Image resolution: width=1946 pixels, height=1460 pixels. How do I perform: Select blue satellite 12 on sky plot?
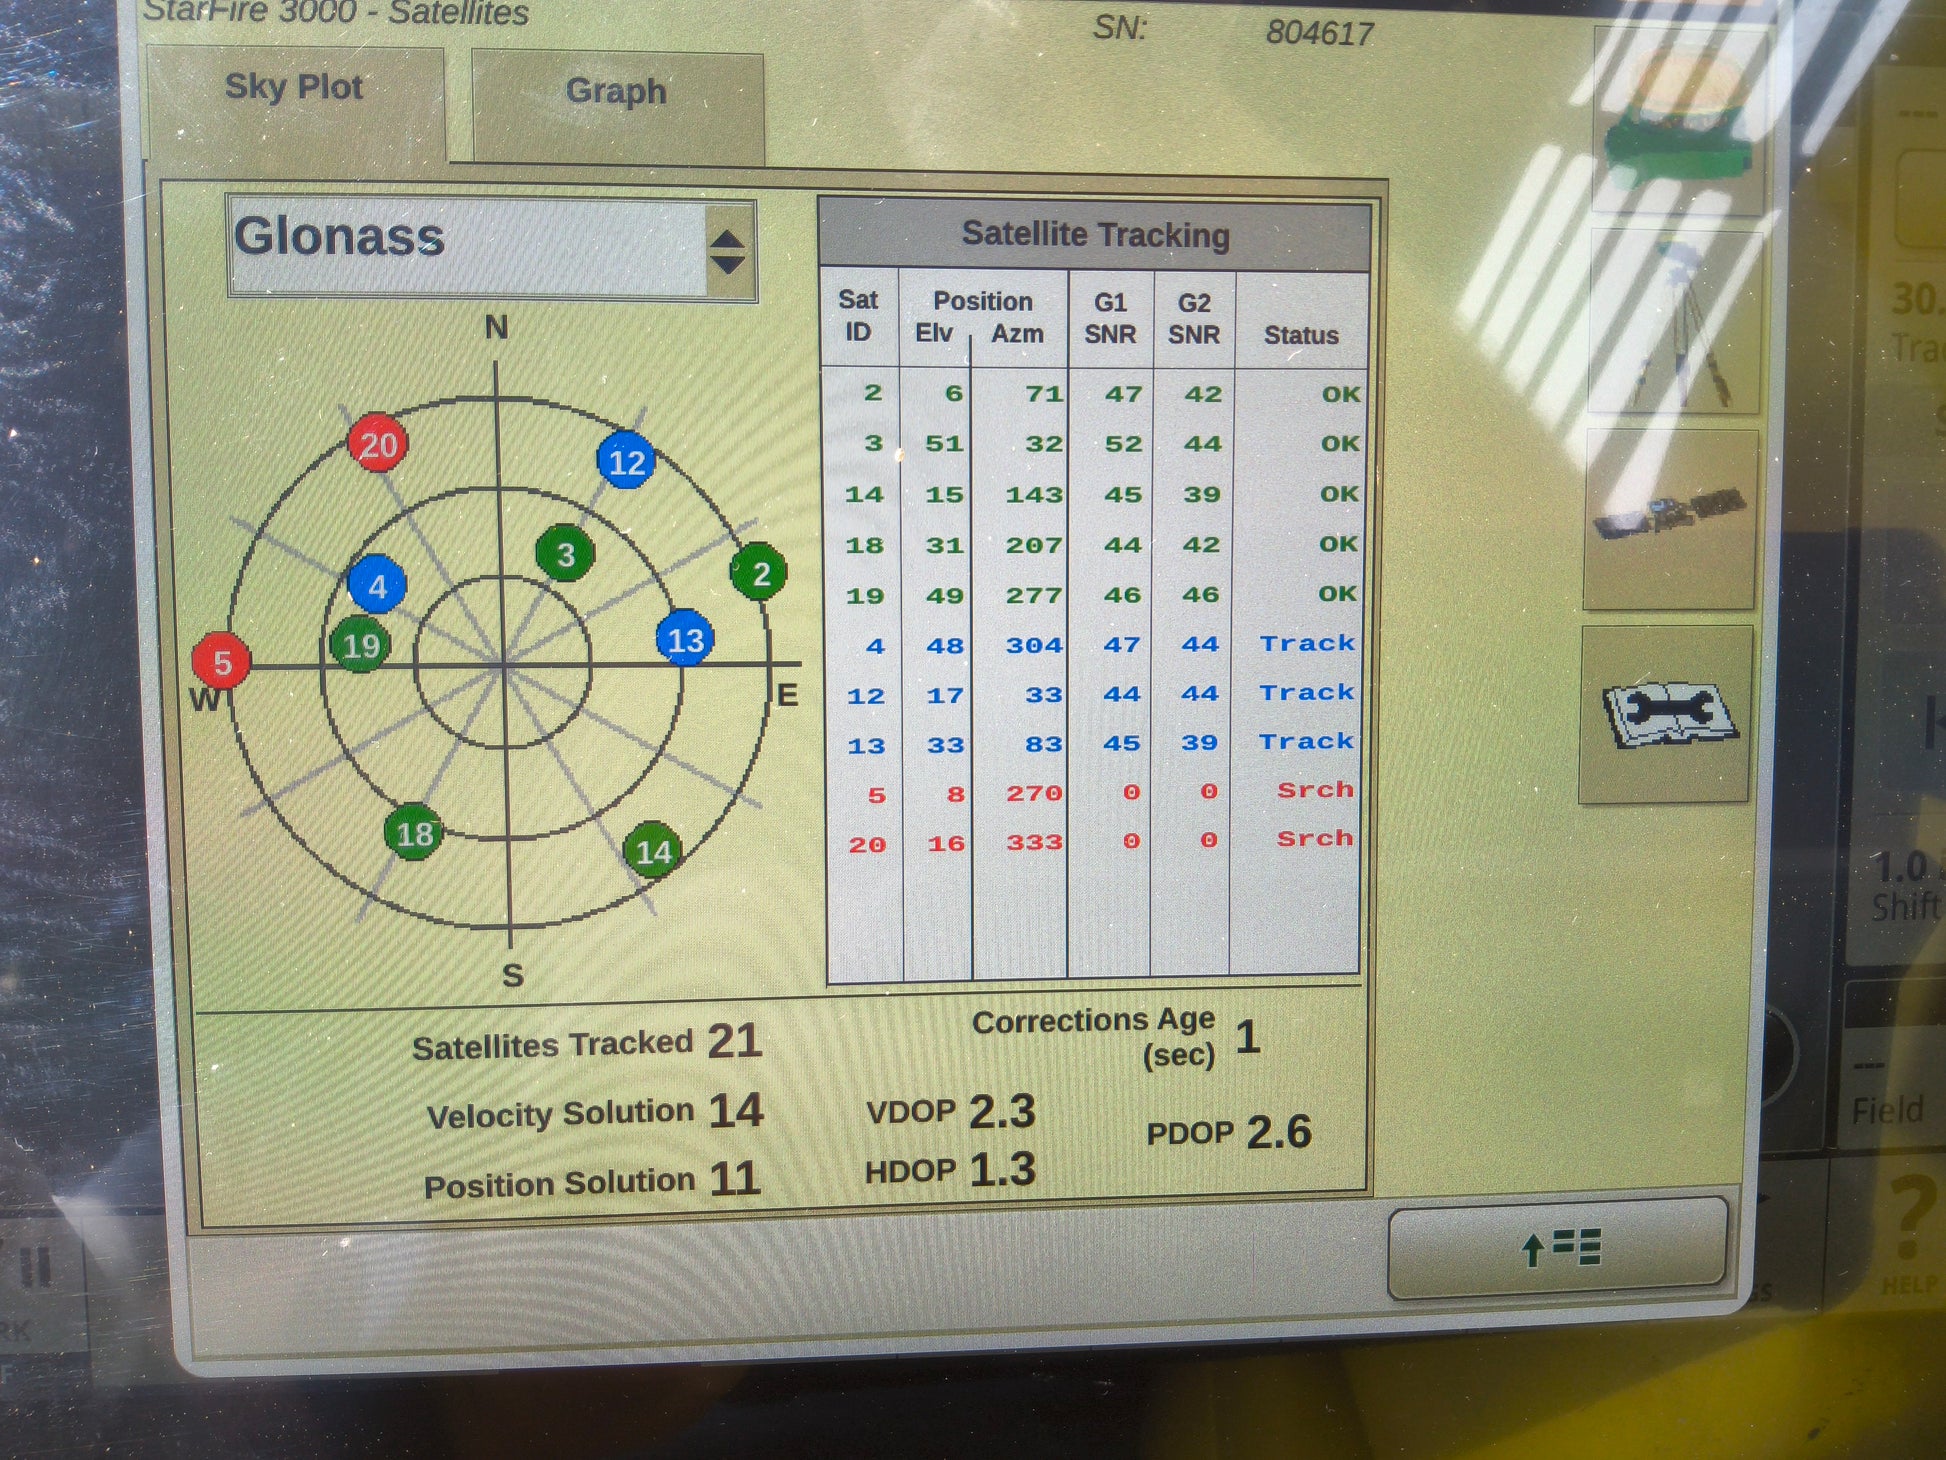[627, 461]
